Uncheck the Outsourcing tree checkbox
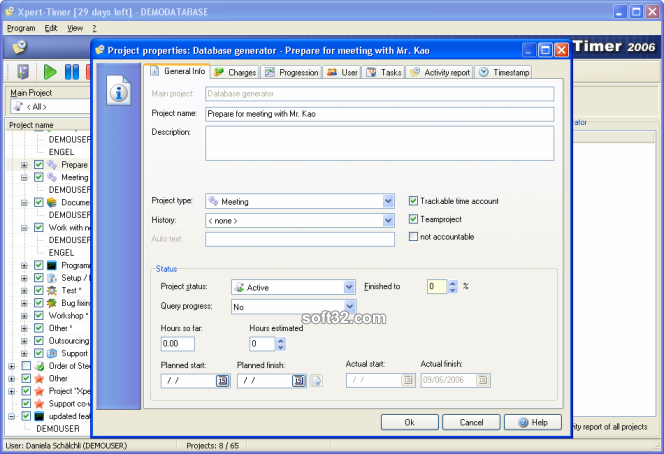 coord(39,340)
